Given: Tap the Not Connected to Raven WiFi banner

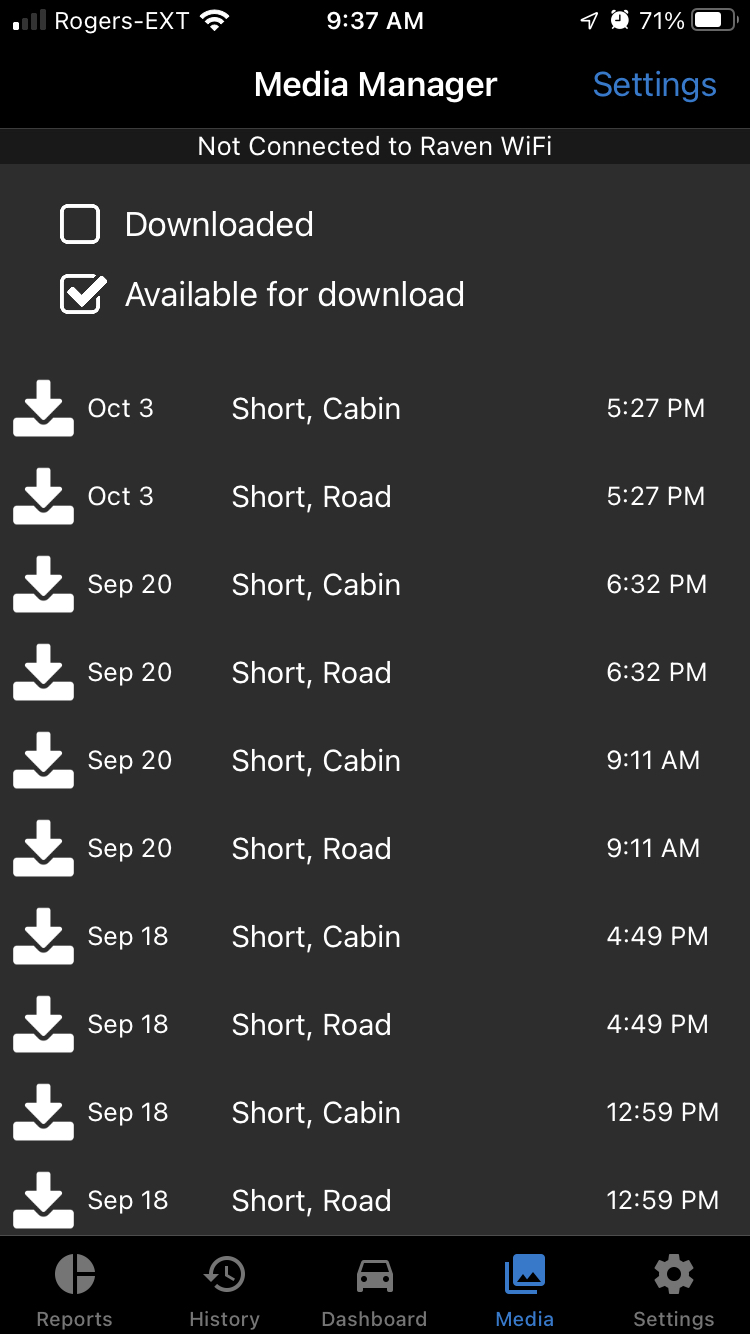Looking at the screenshot, I should point(375,147).
